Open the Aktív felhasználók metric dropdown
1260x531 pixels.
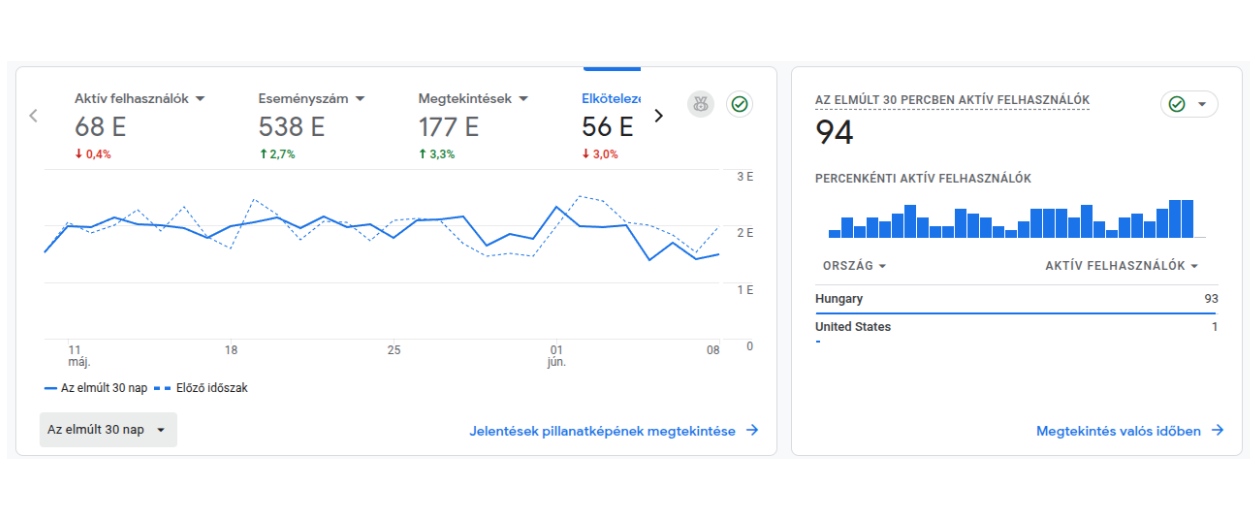pos(139,99)
